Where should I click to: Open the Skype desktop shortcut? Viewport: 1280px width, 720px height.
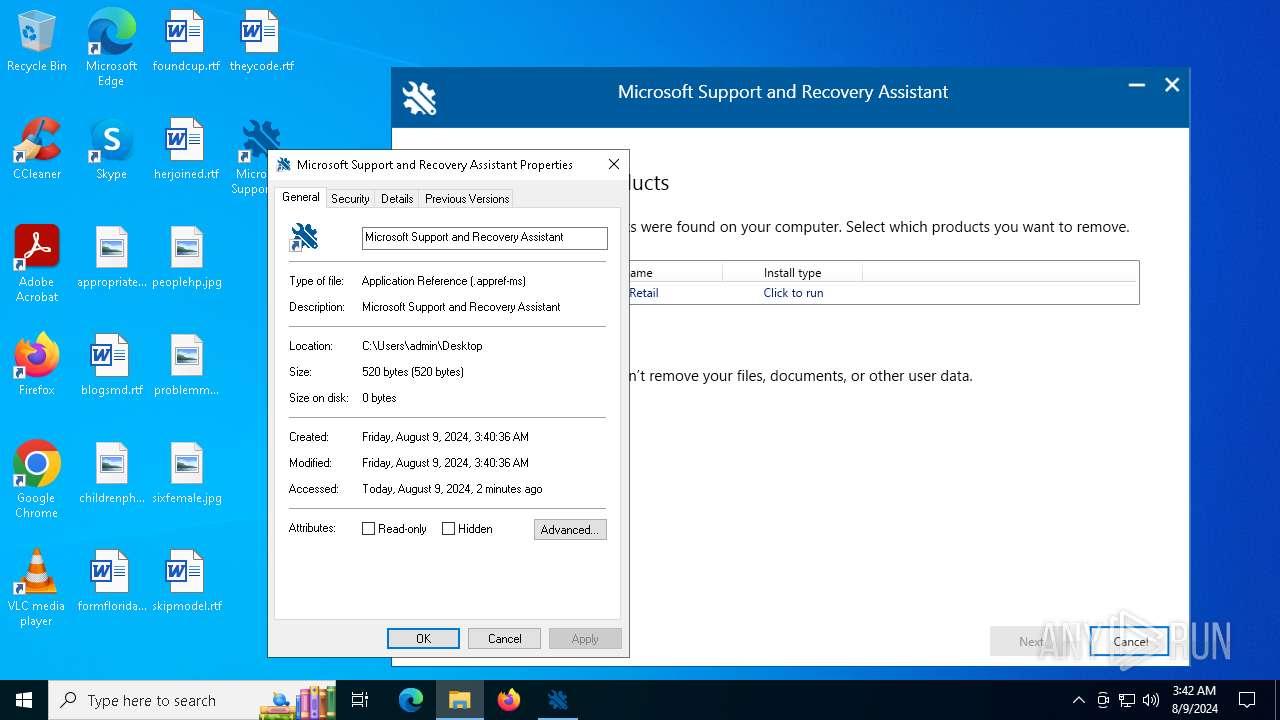(111, 150)
